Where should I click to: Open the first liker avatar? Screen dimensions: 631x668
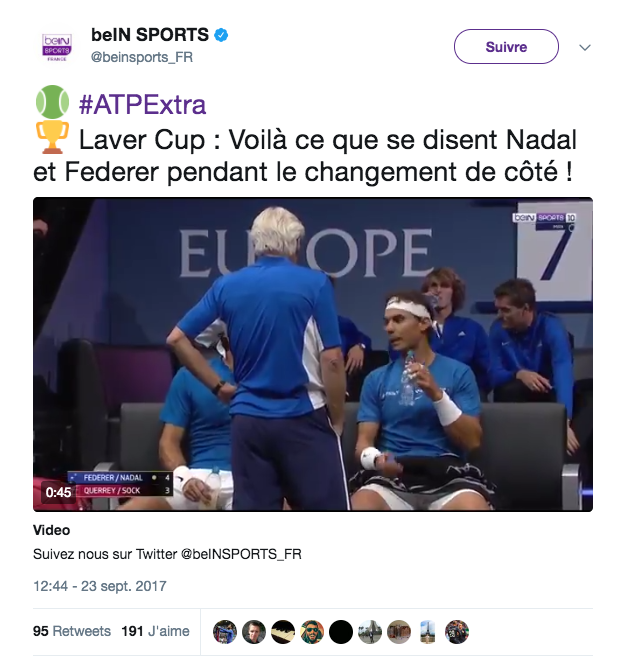[225, 631]
